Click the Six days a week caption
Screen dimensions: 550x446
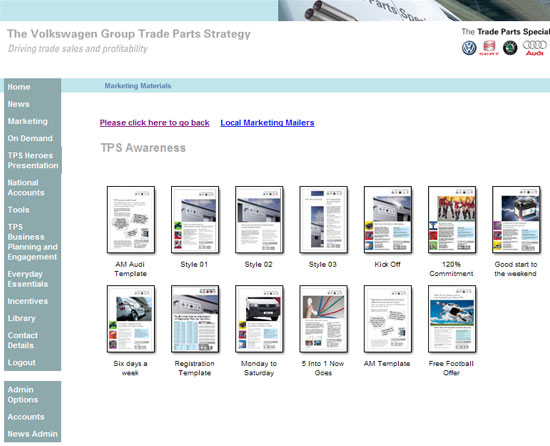tap(130, 368)
